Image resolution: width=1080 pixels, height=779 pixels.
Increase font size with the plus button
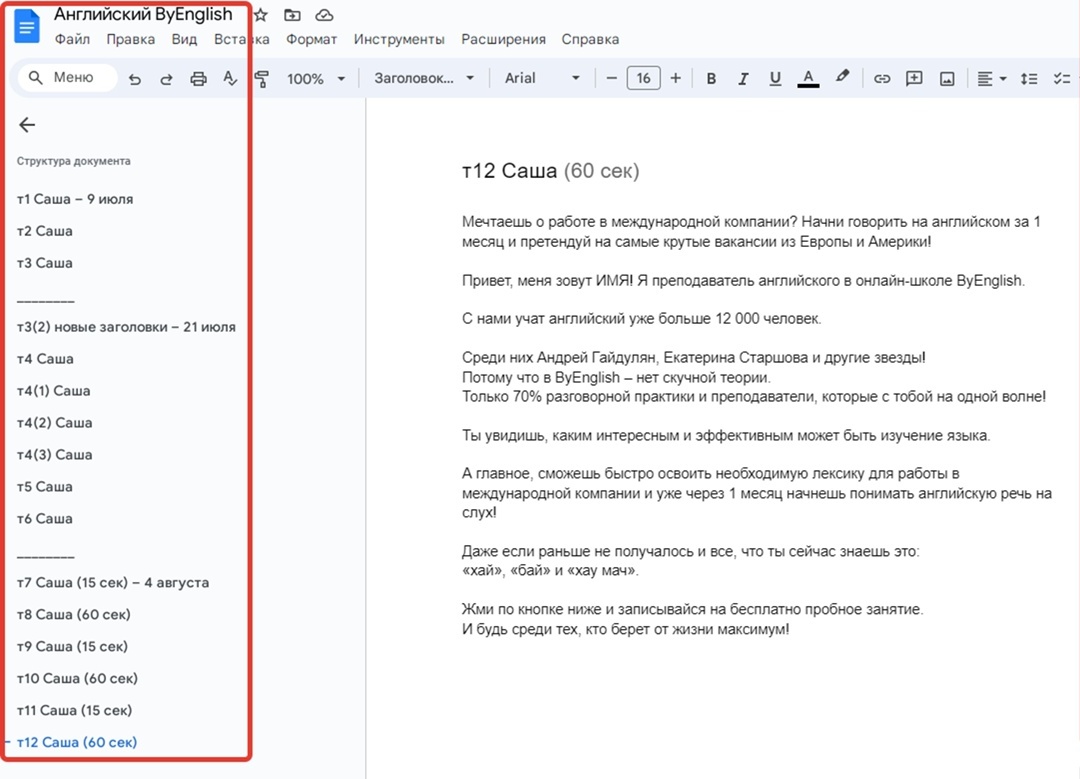(676, 79)
